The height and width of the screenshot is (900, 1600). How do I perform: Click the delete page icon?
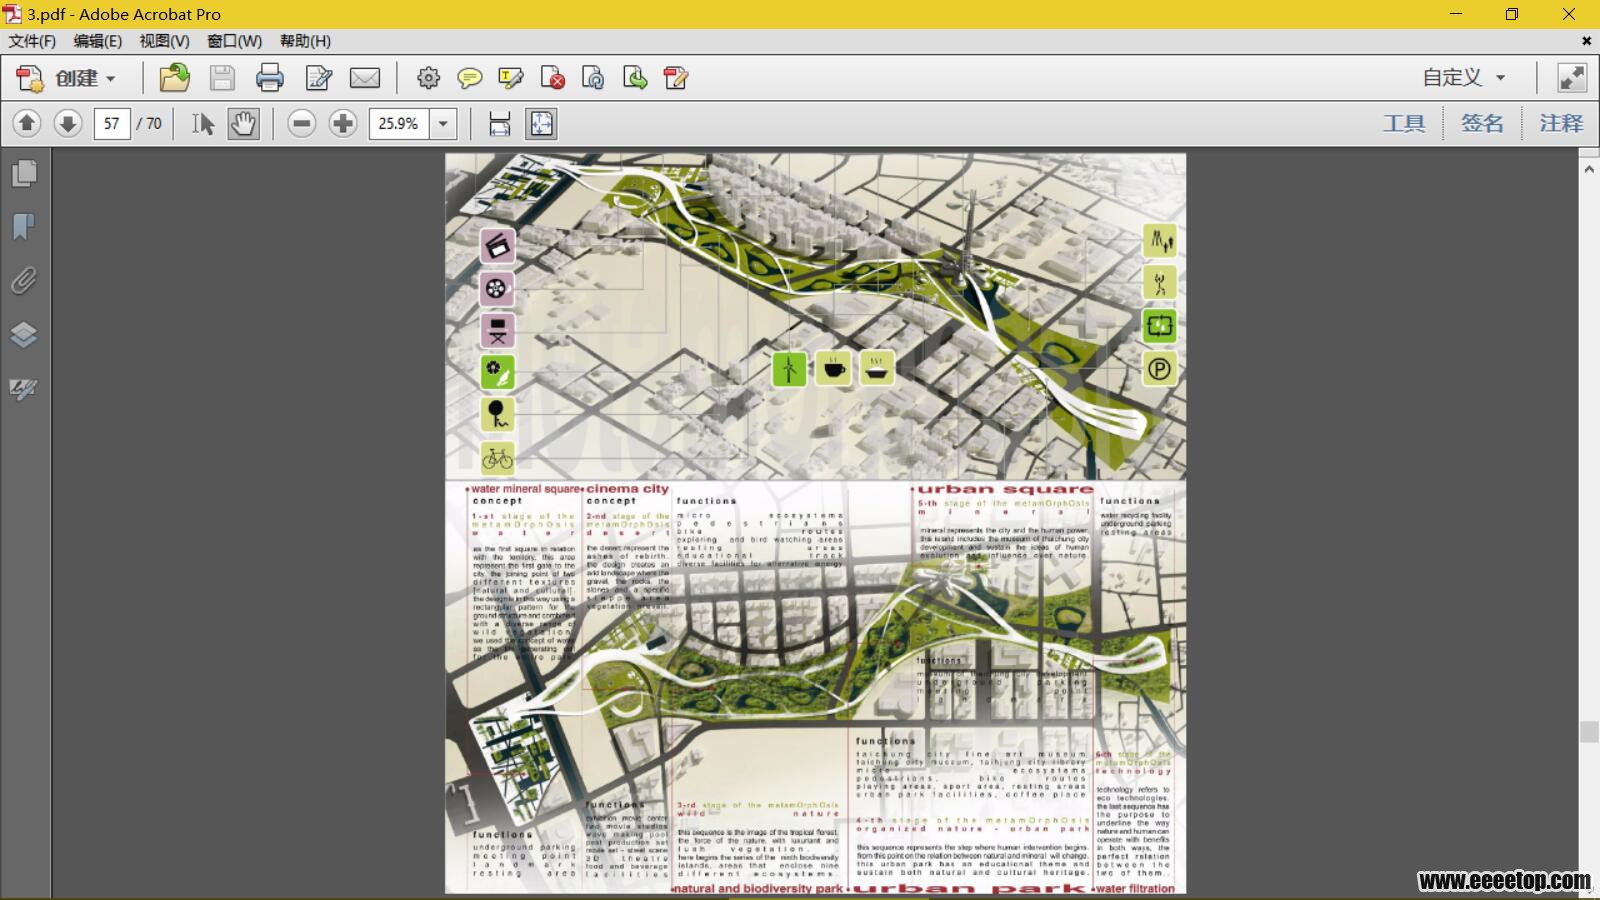[552, 78]
